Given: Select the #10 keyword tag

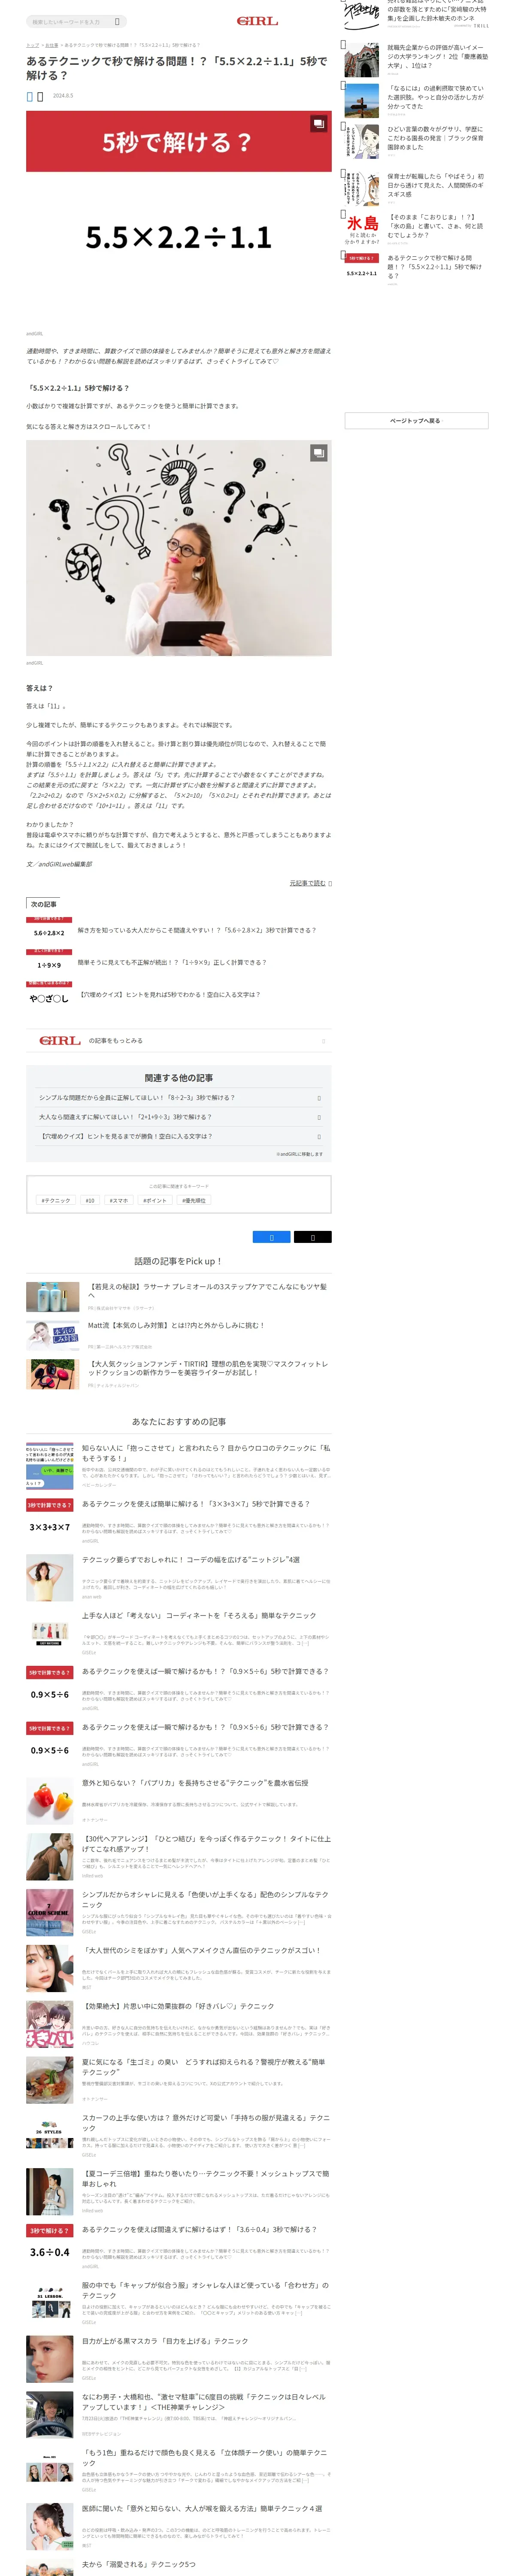Looking at the screenshot, I should point(90,1200).
